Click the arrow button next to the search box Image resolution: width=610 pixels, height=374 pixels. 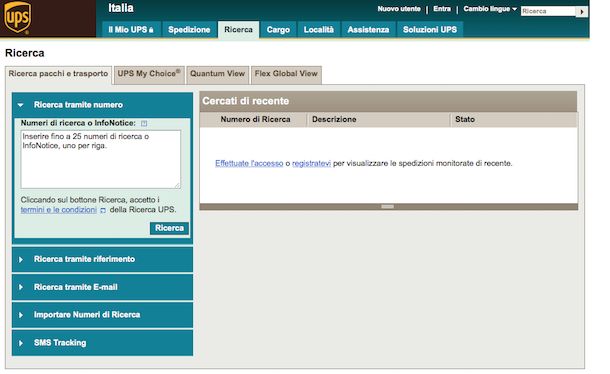point(582,11)
